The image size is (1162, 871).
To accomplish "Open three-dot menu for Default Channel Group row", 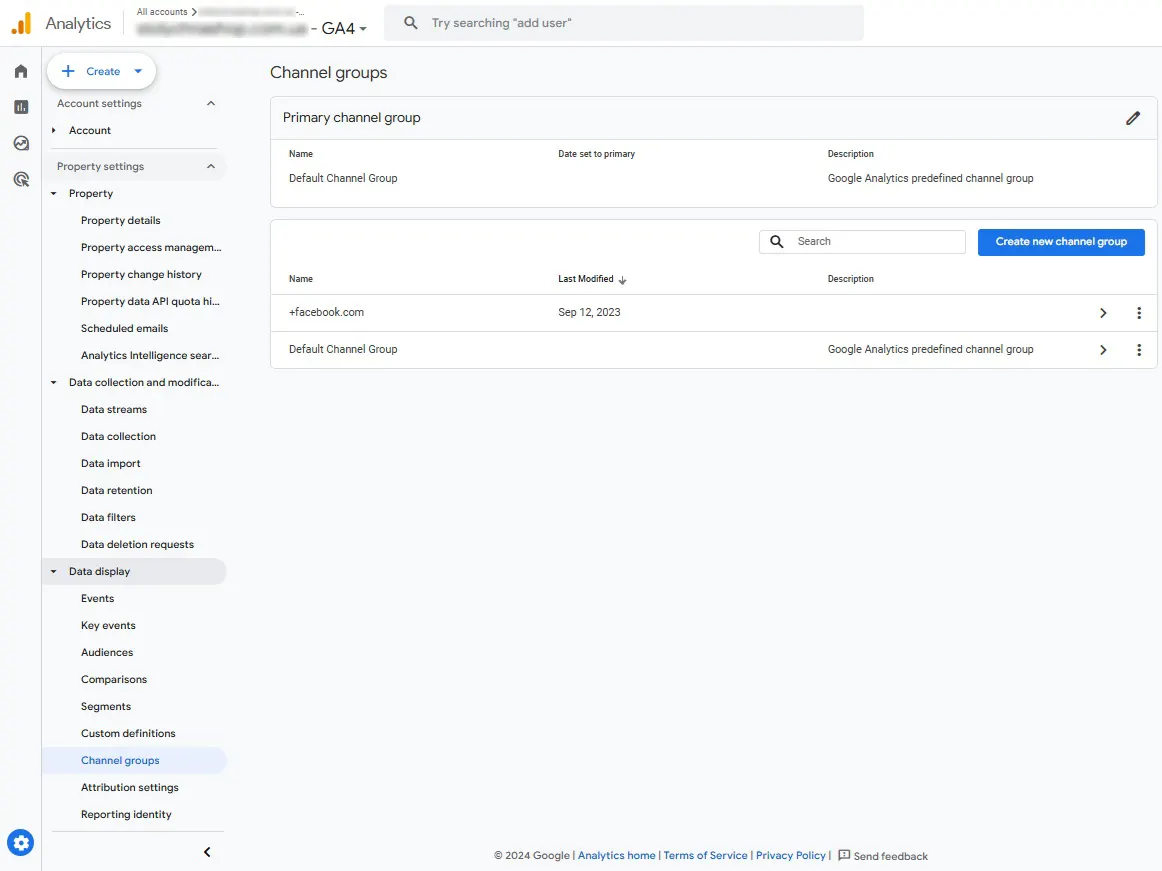I will 1139,350.
